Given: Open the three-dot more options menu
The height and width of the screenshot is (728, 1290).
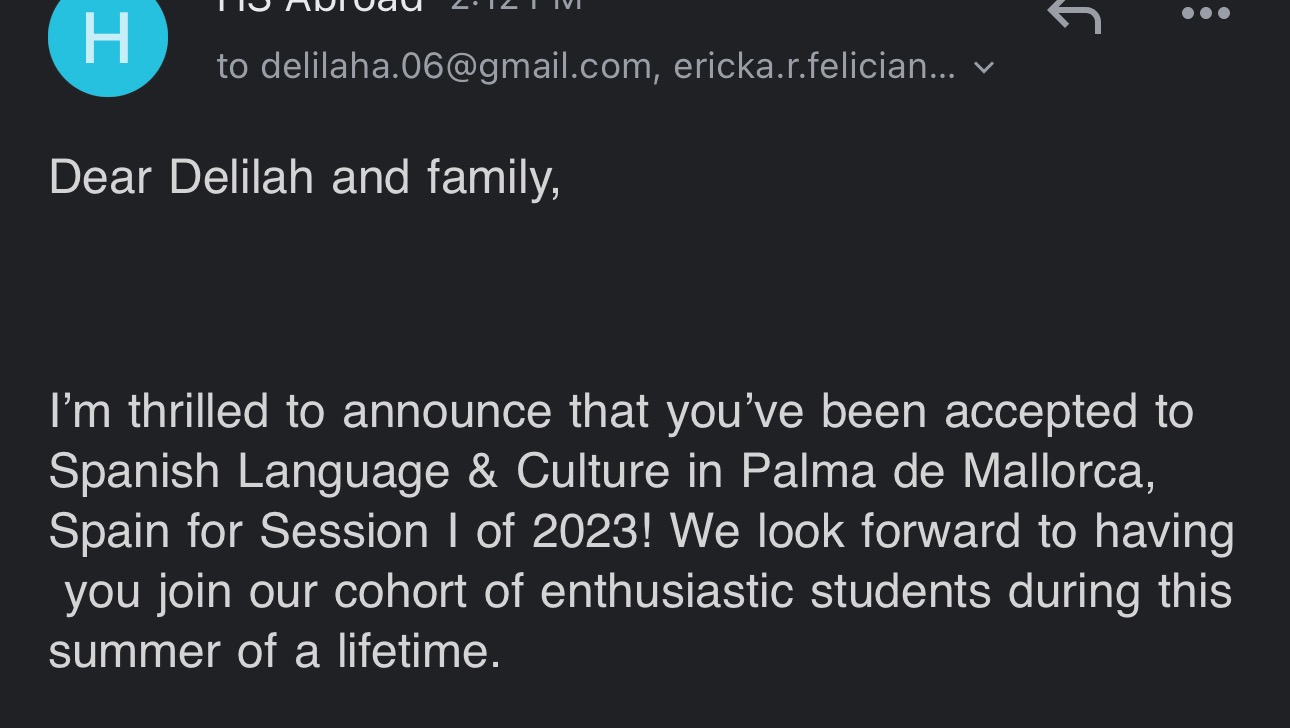Looking at the screenshot, I should [x=1205, y=13].
